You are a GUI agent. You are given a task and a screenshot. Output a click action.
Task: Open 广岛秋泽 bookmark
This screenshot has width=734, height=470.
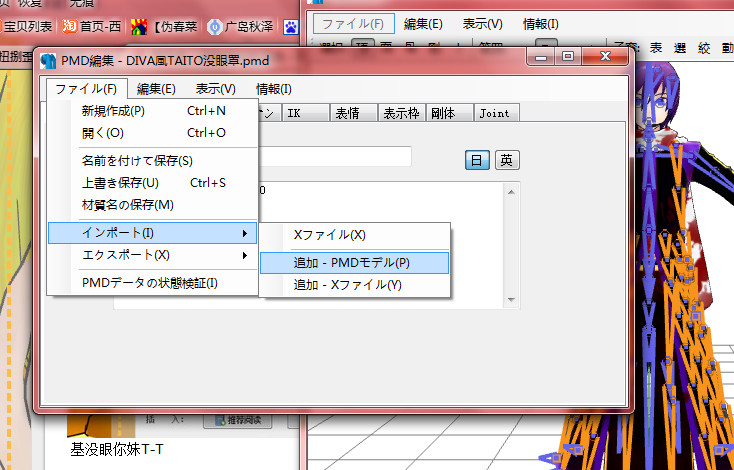[x=249, y=27]
